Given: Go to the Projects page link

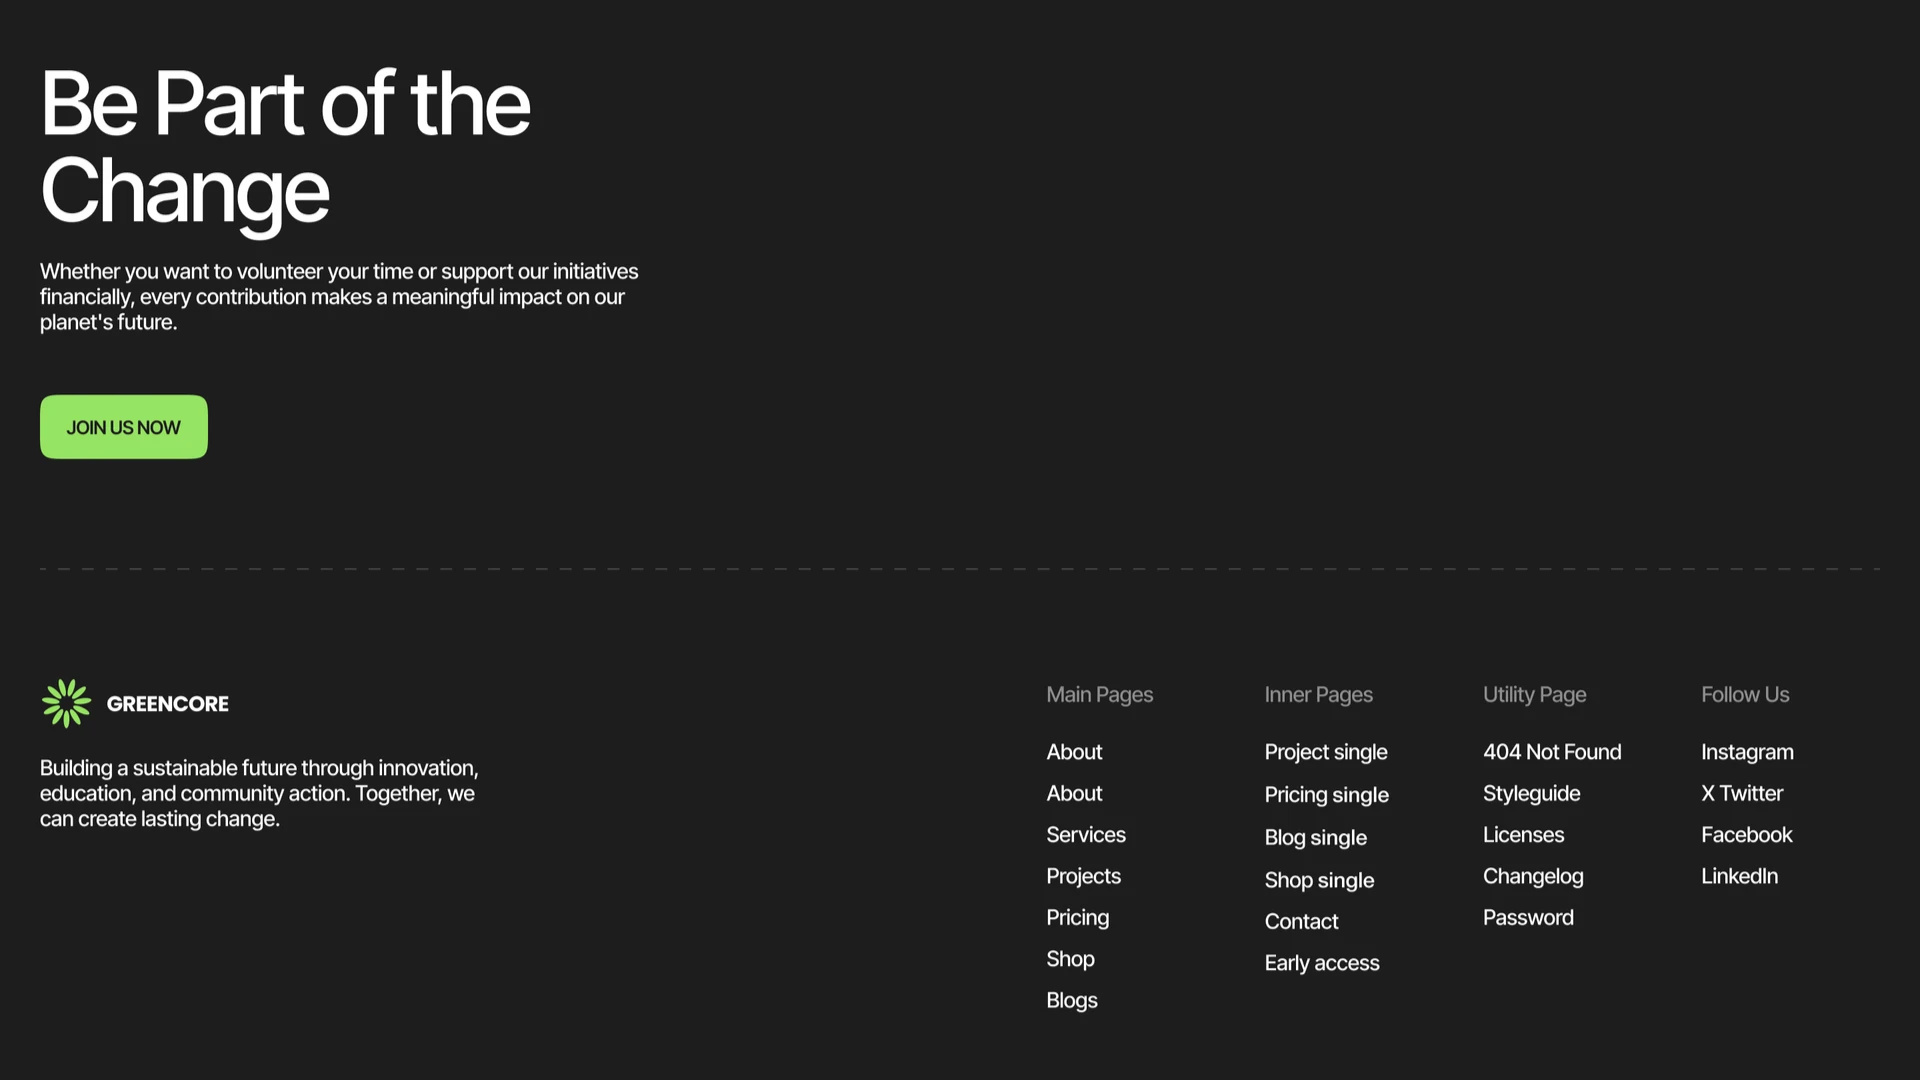Looking at the screenshot, I should pos(1083,876).
